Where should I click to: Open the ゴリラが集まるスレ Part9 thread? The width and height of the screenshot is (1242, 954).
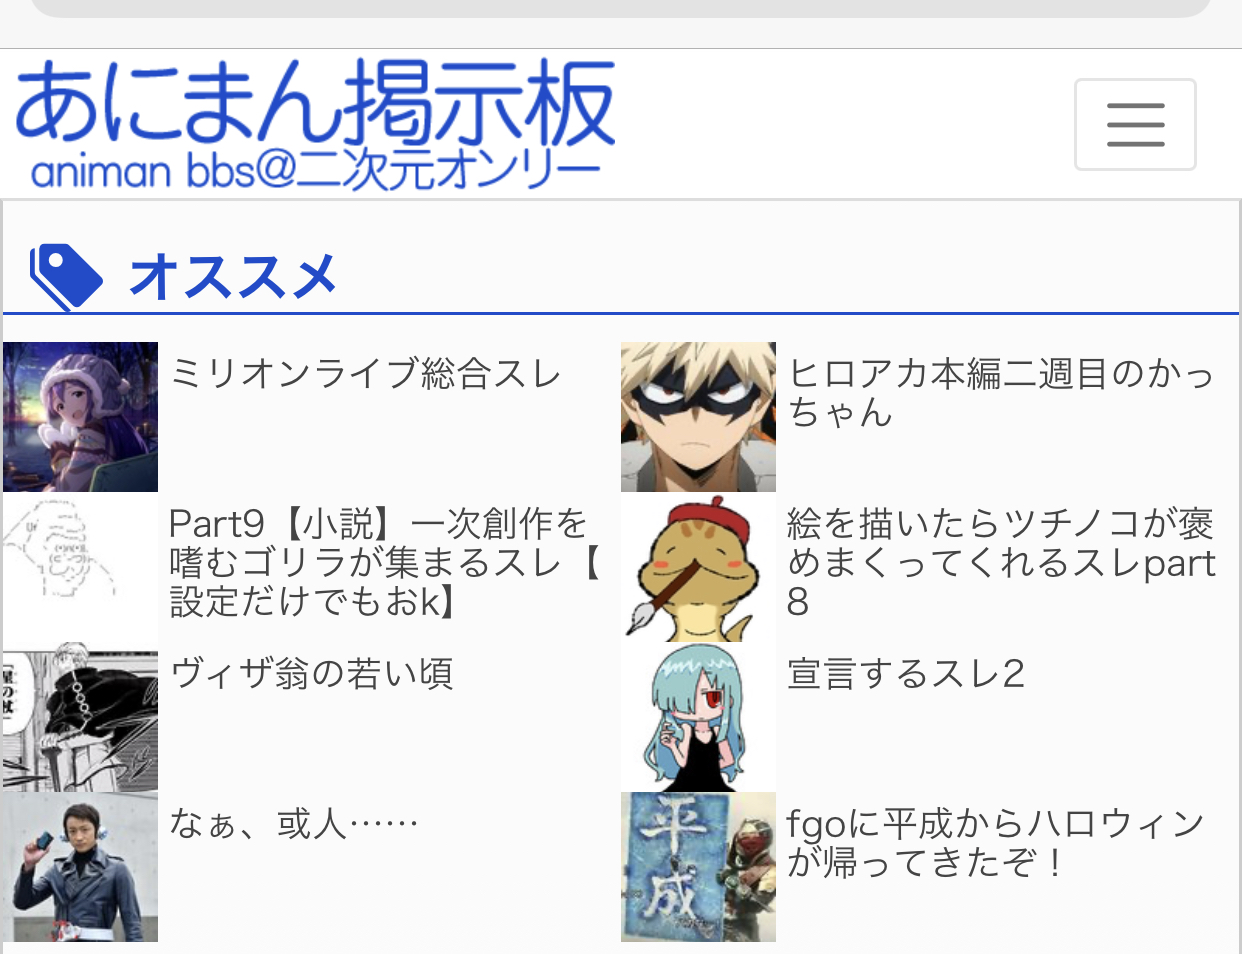point(384,562)
